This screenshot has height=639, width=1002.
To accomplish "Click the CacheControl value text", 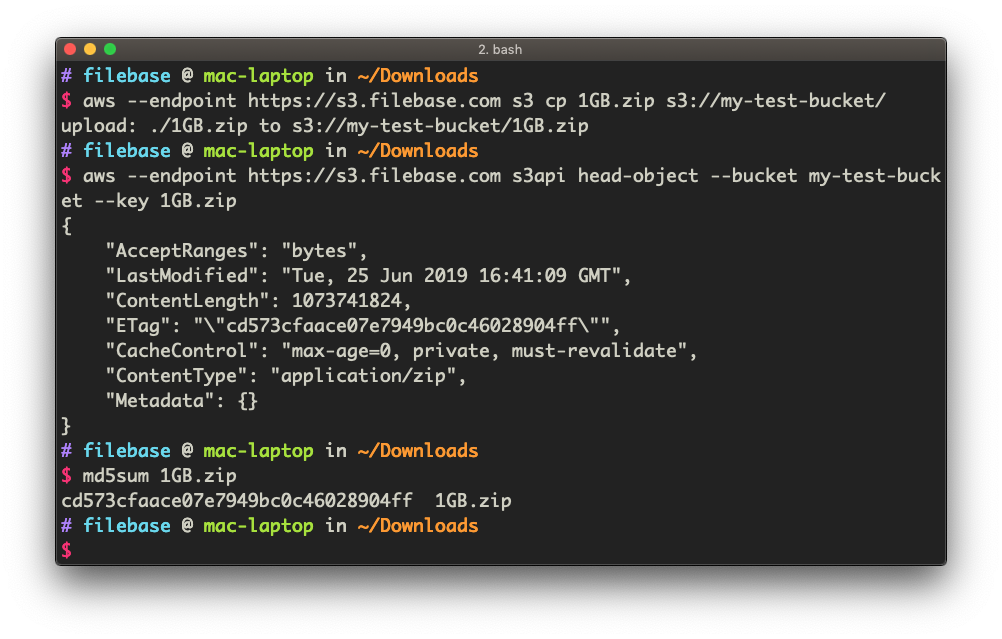I will 484,351.
